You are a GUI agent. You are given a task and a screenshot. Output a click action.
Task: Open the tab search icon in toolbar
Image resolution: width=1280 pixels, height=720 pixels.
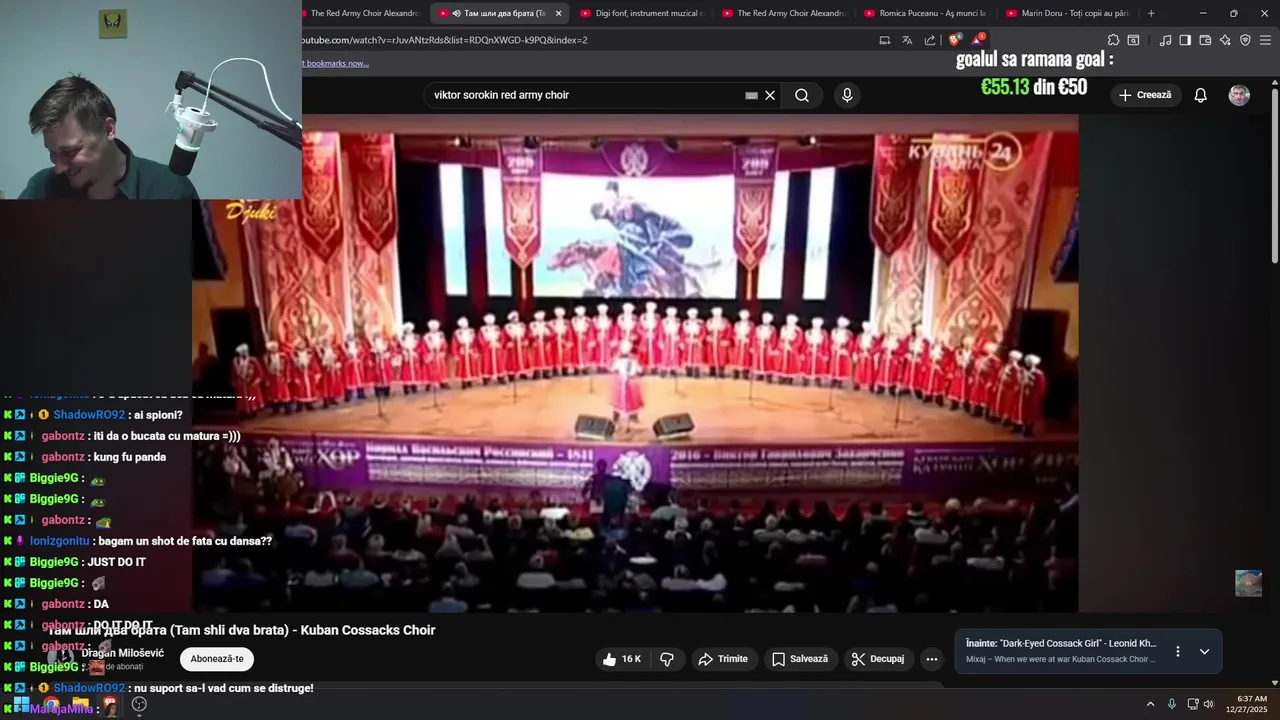click(1133, 40)
